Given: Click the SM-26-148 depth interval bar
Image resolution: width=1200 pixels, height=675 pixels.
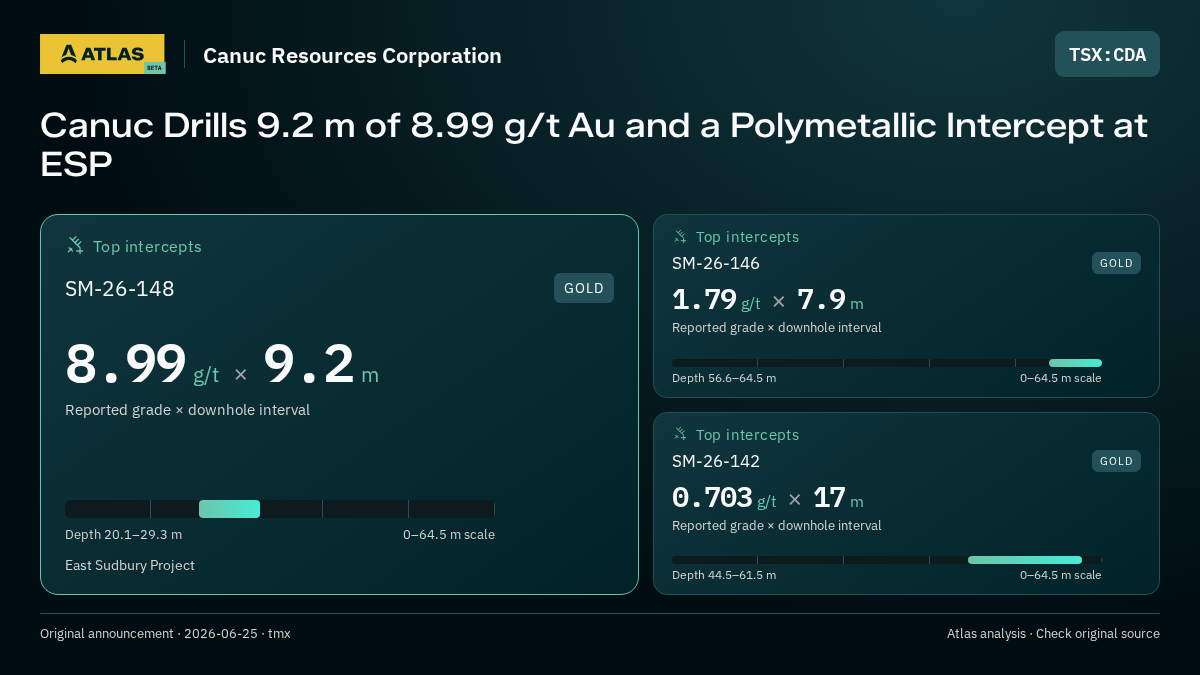Looking at the screenshot, I should coord(280,509).
